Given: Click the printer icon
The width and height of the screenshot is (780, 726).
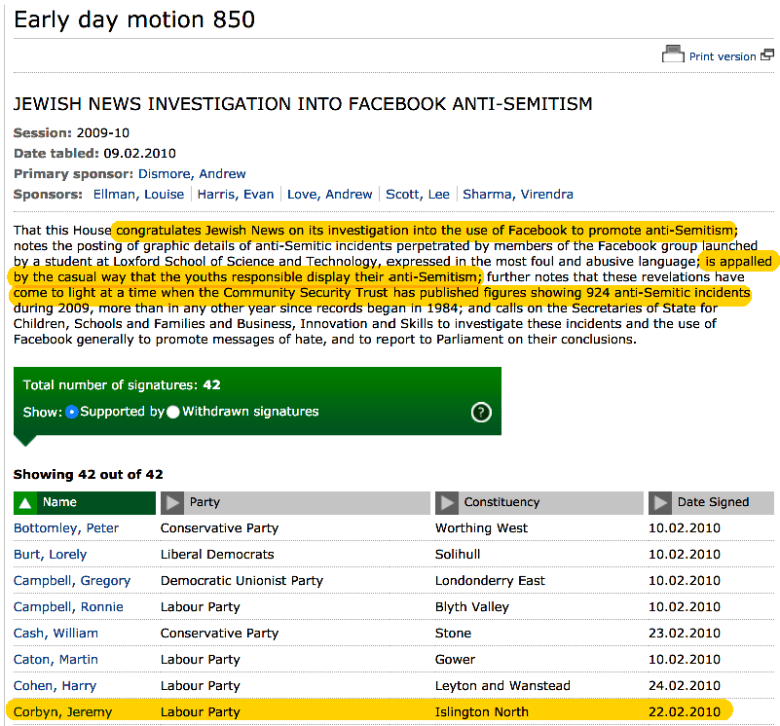Looking at the screenshot, I should coord(673,54).
